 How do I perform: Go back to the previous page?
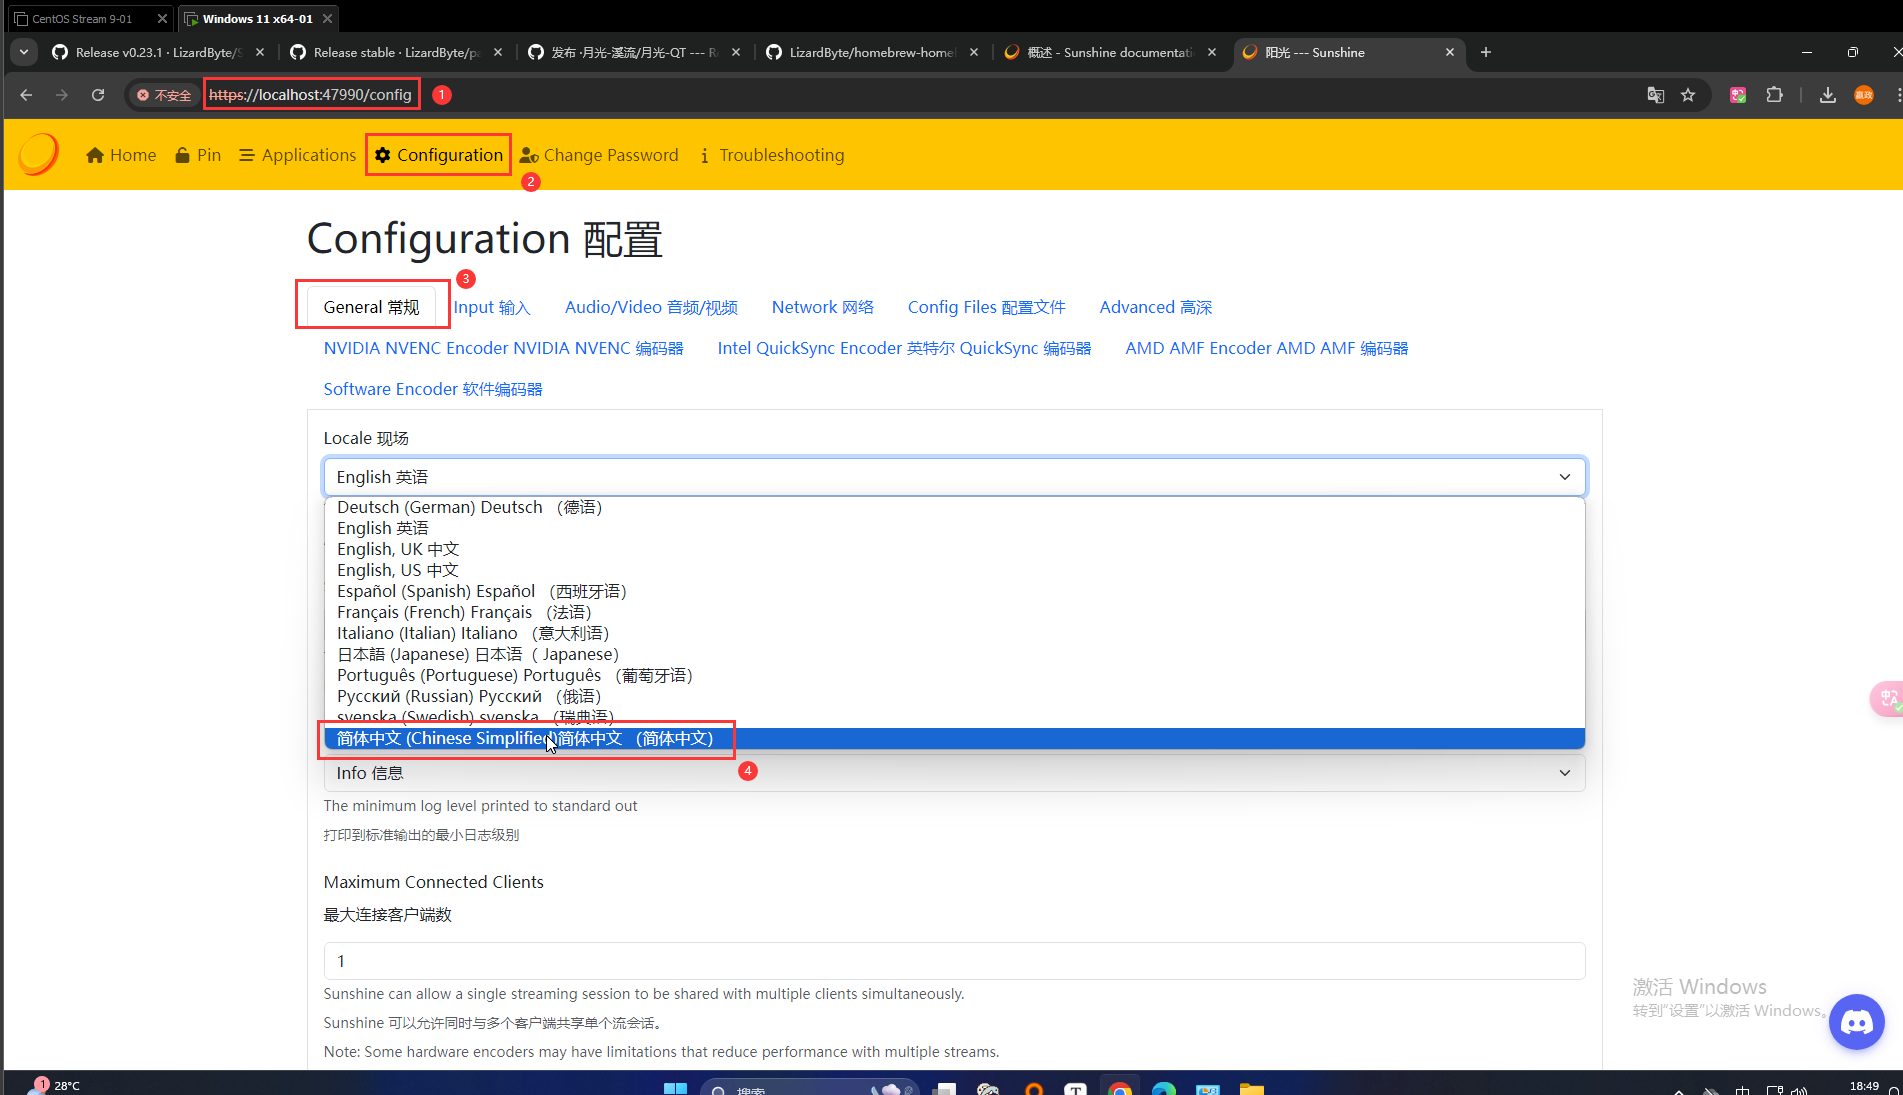click(x=26, y=95)
